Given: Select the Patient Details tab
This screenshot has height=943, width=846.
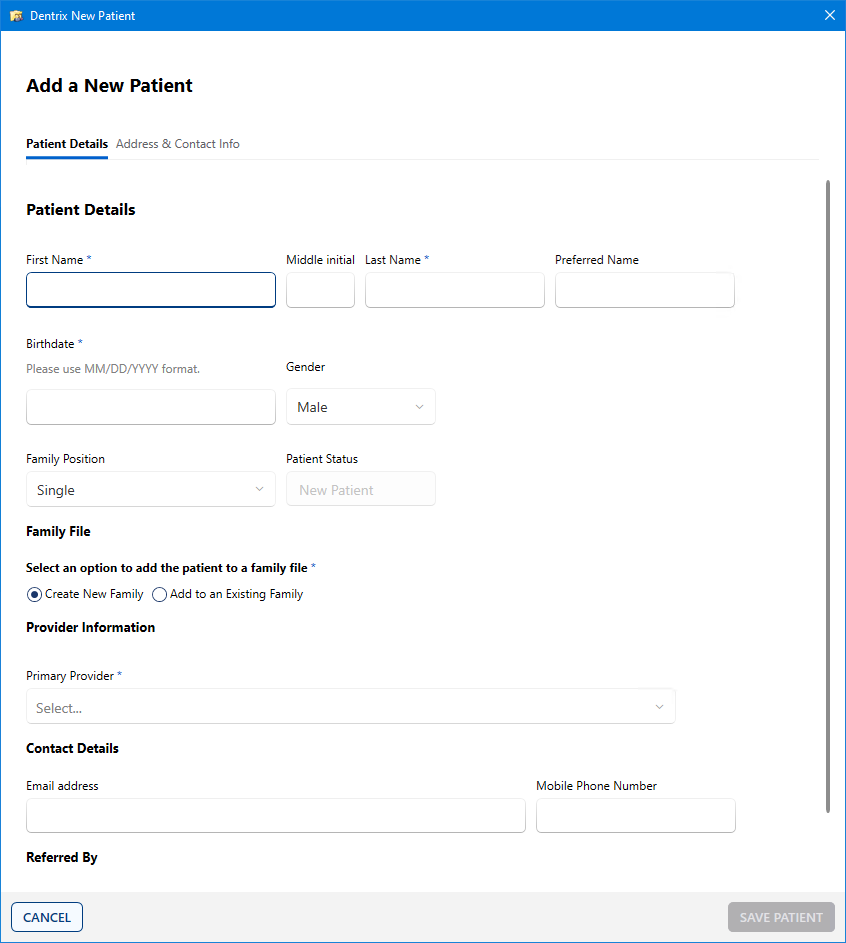Looking at the screenshot, I should (x=67, y=144).
